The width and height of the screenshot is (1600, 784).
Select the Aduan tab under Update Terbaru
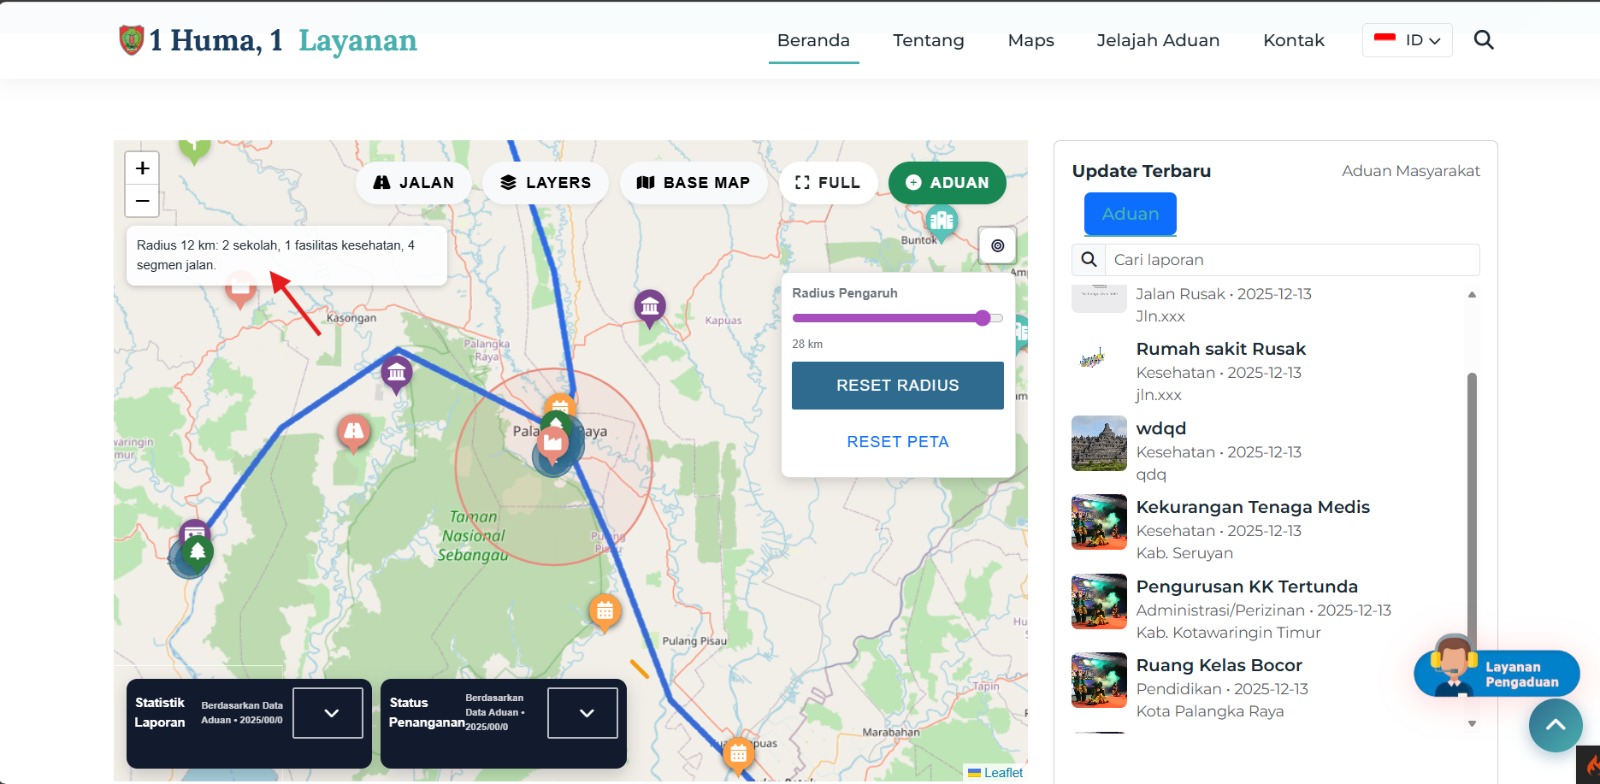1130,214
